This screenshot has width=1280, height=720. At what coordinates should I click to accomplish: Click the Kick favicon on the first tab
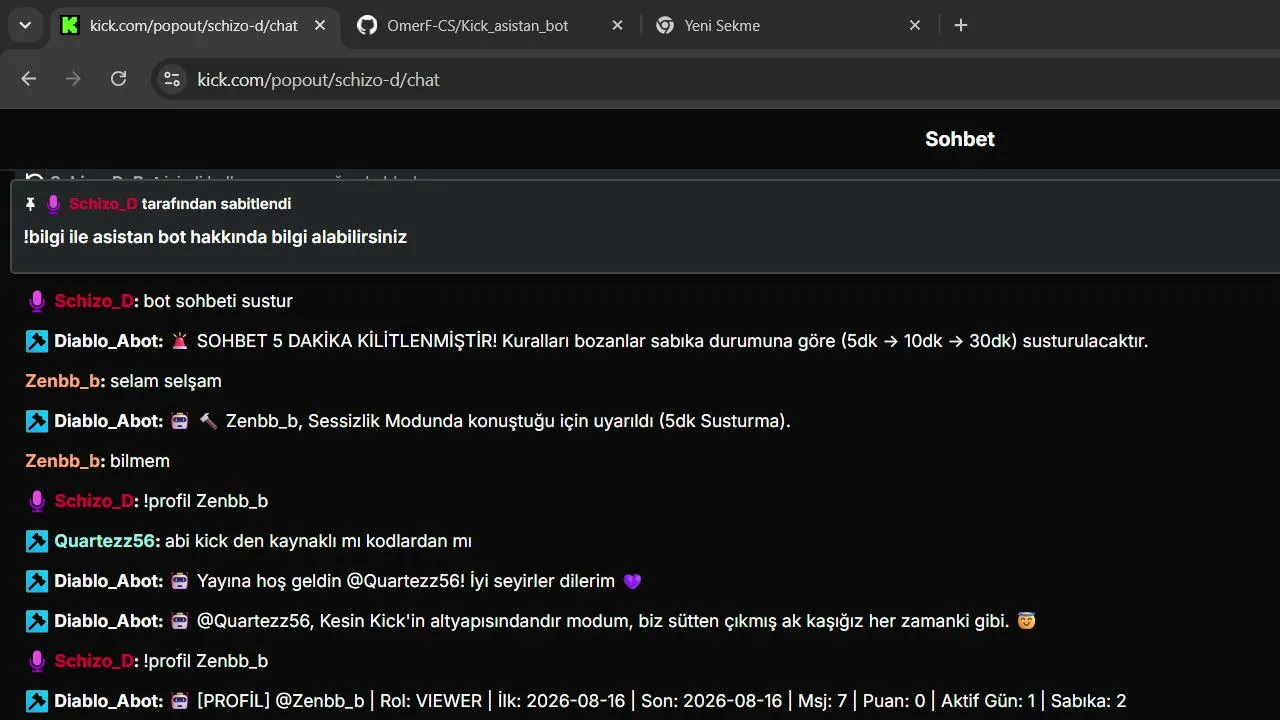point(69,25)
